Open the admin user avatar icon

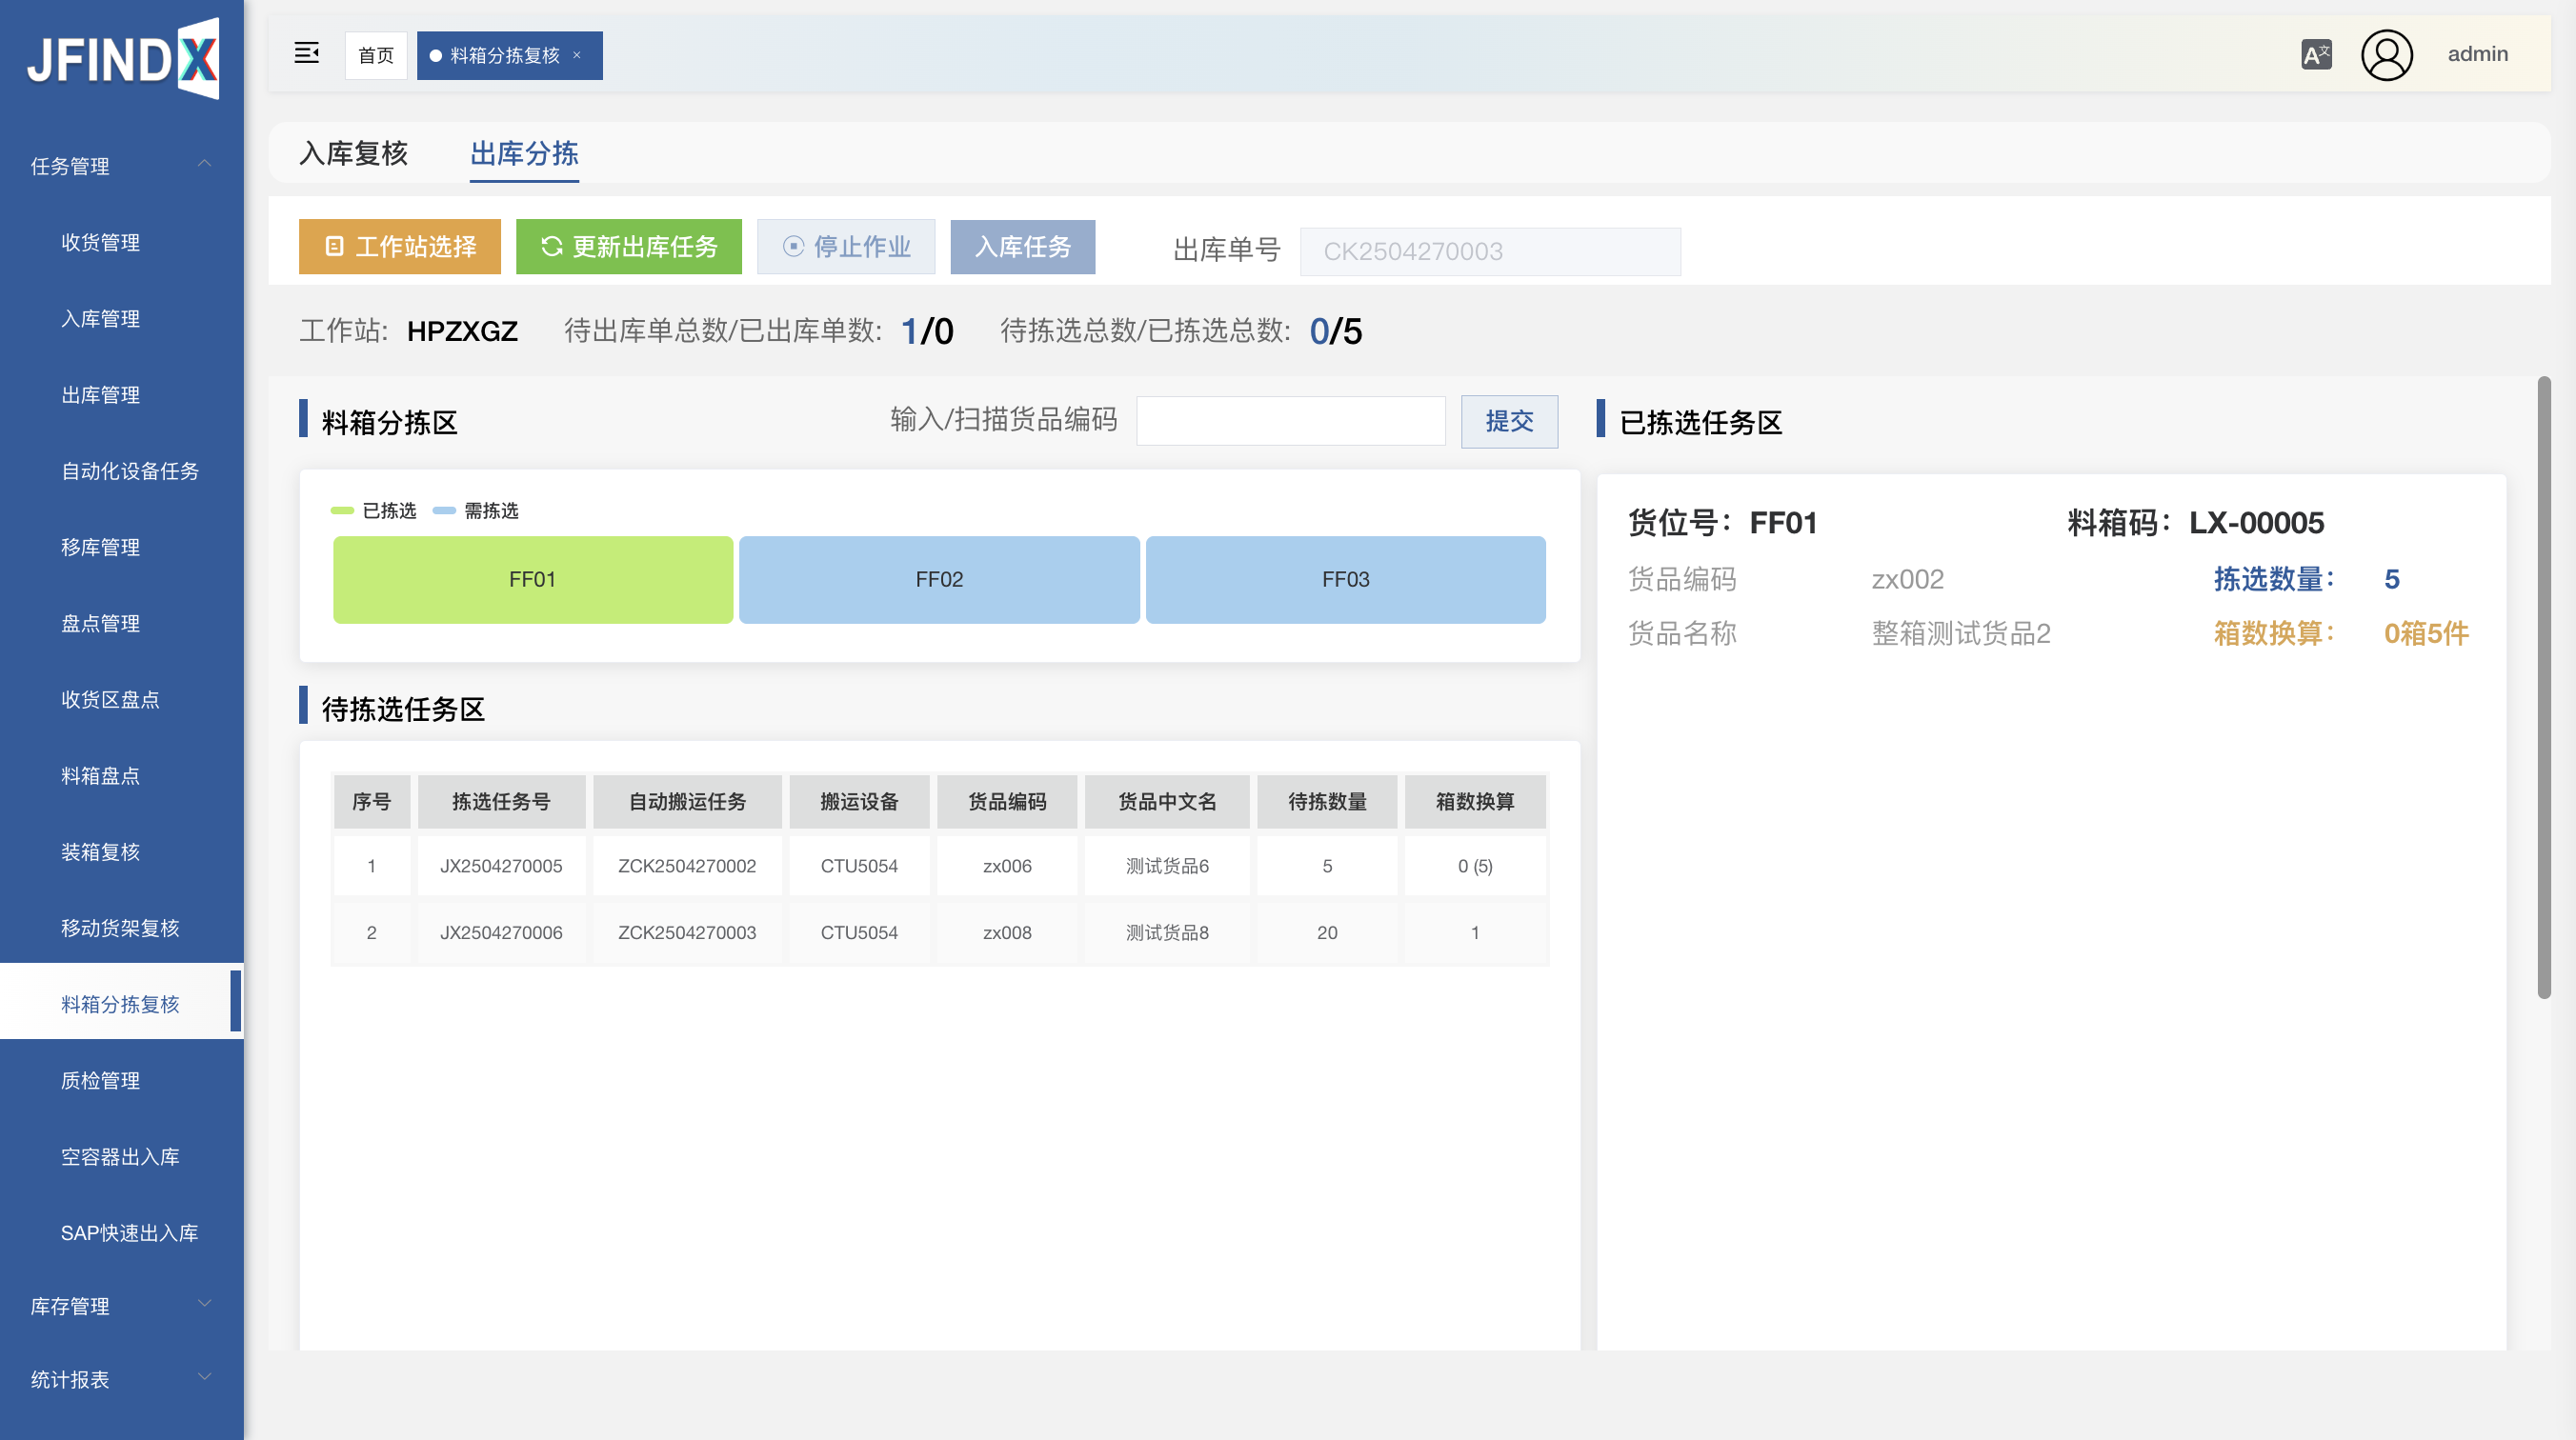click(x=2386, y=54)
